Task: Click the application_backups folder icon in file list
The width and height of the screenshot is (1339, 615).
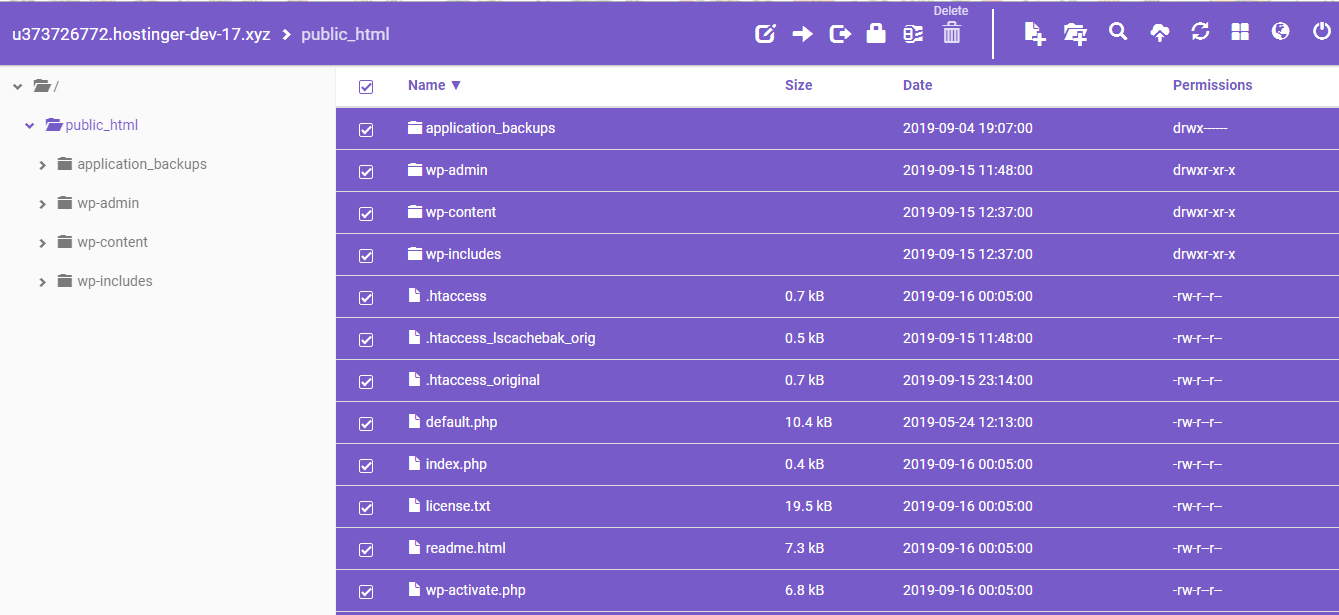Action: 415,128
